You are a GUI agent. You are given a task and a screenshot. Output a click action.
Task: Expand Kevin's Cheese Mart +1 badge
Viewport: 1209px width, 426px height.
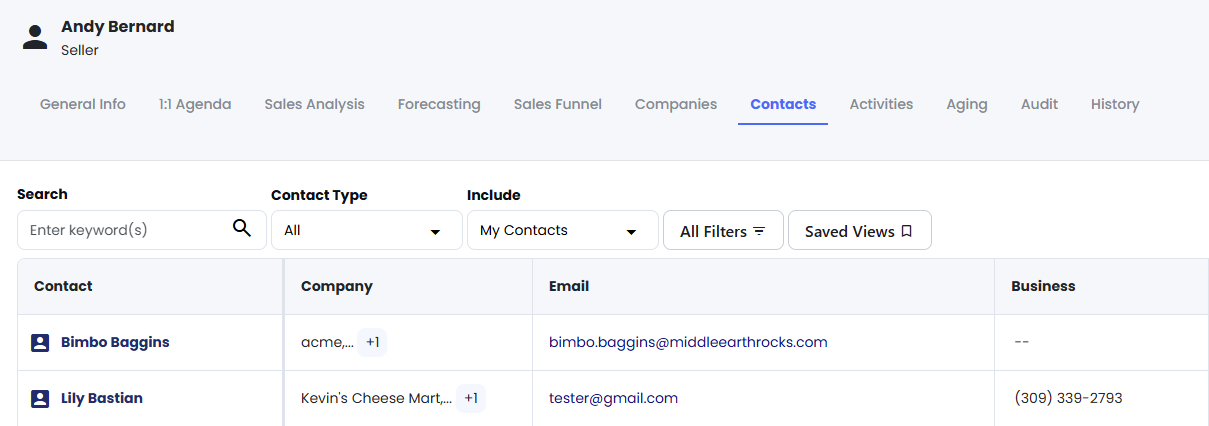(471, 398)
